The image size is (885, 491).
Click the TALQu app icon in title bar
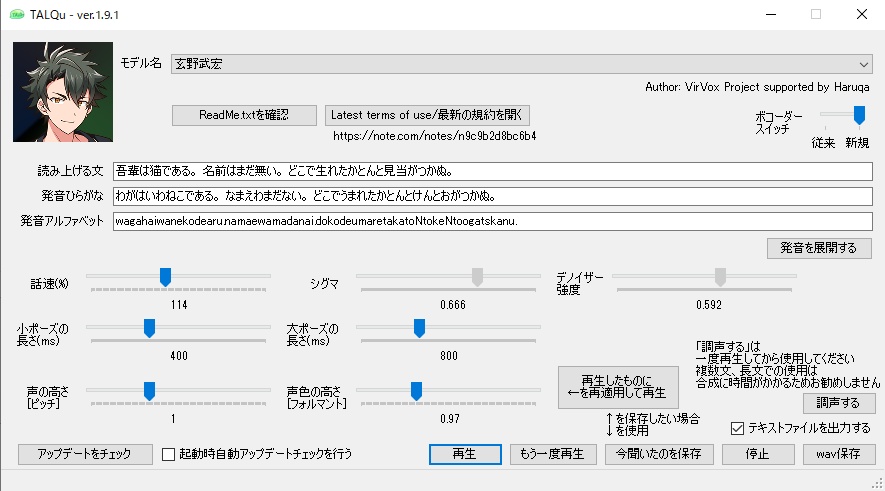(17, 15)
